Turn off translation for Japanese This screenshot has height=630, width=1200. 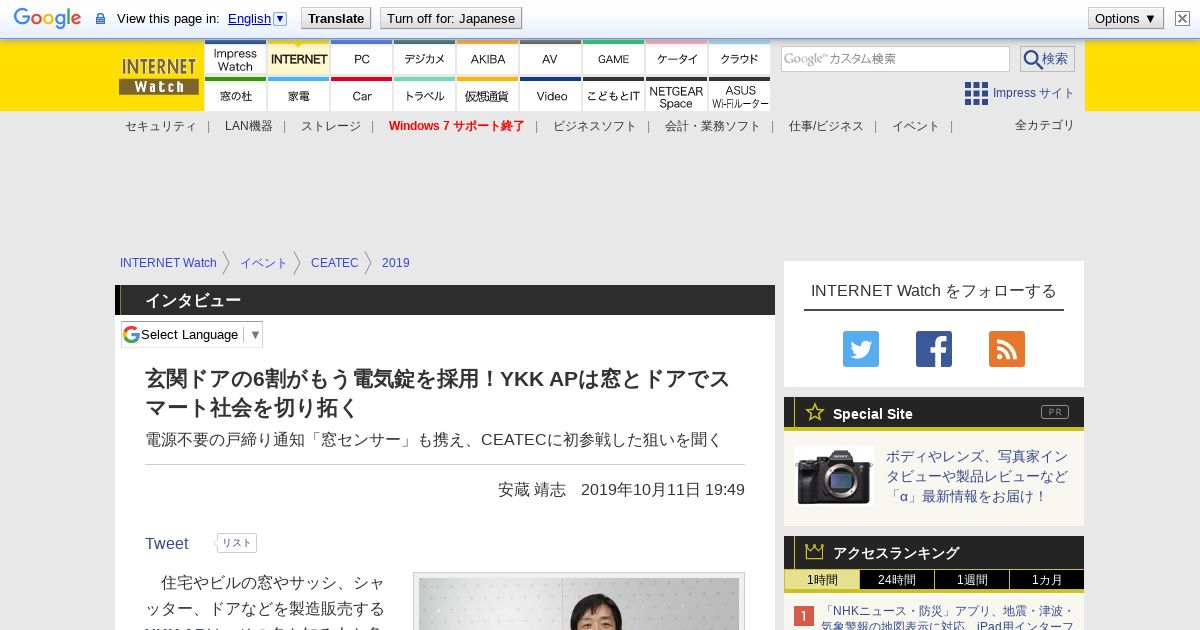tap(451, 18)
